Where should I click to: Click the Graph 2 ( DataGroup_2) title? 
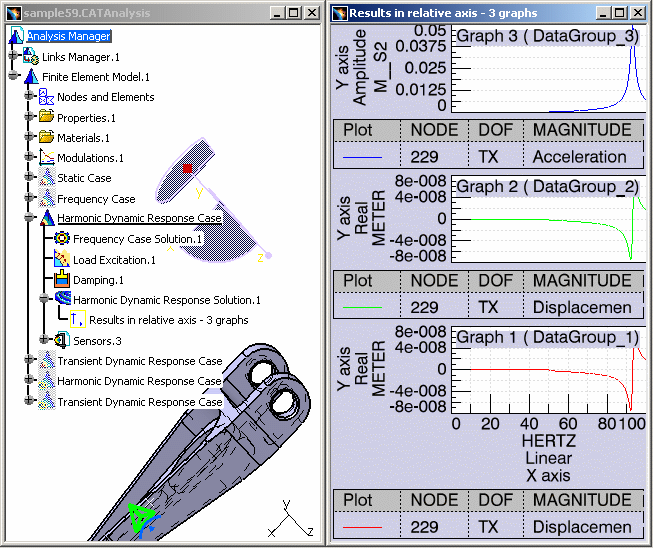pyautogui.click(x=547, y=187)
